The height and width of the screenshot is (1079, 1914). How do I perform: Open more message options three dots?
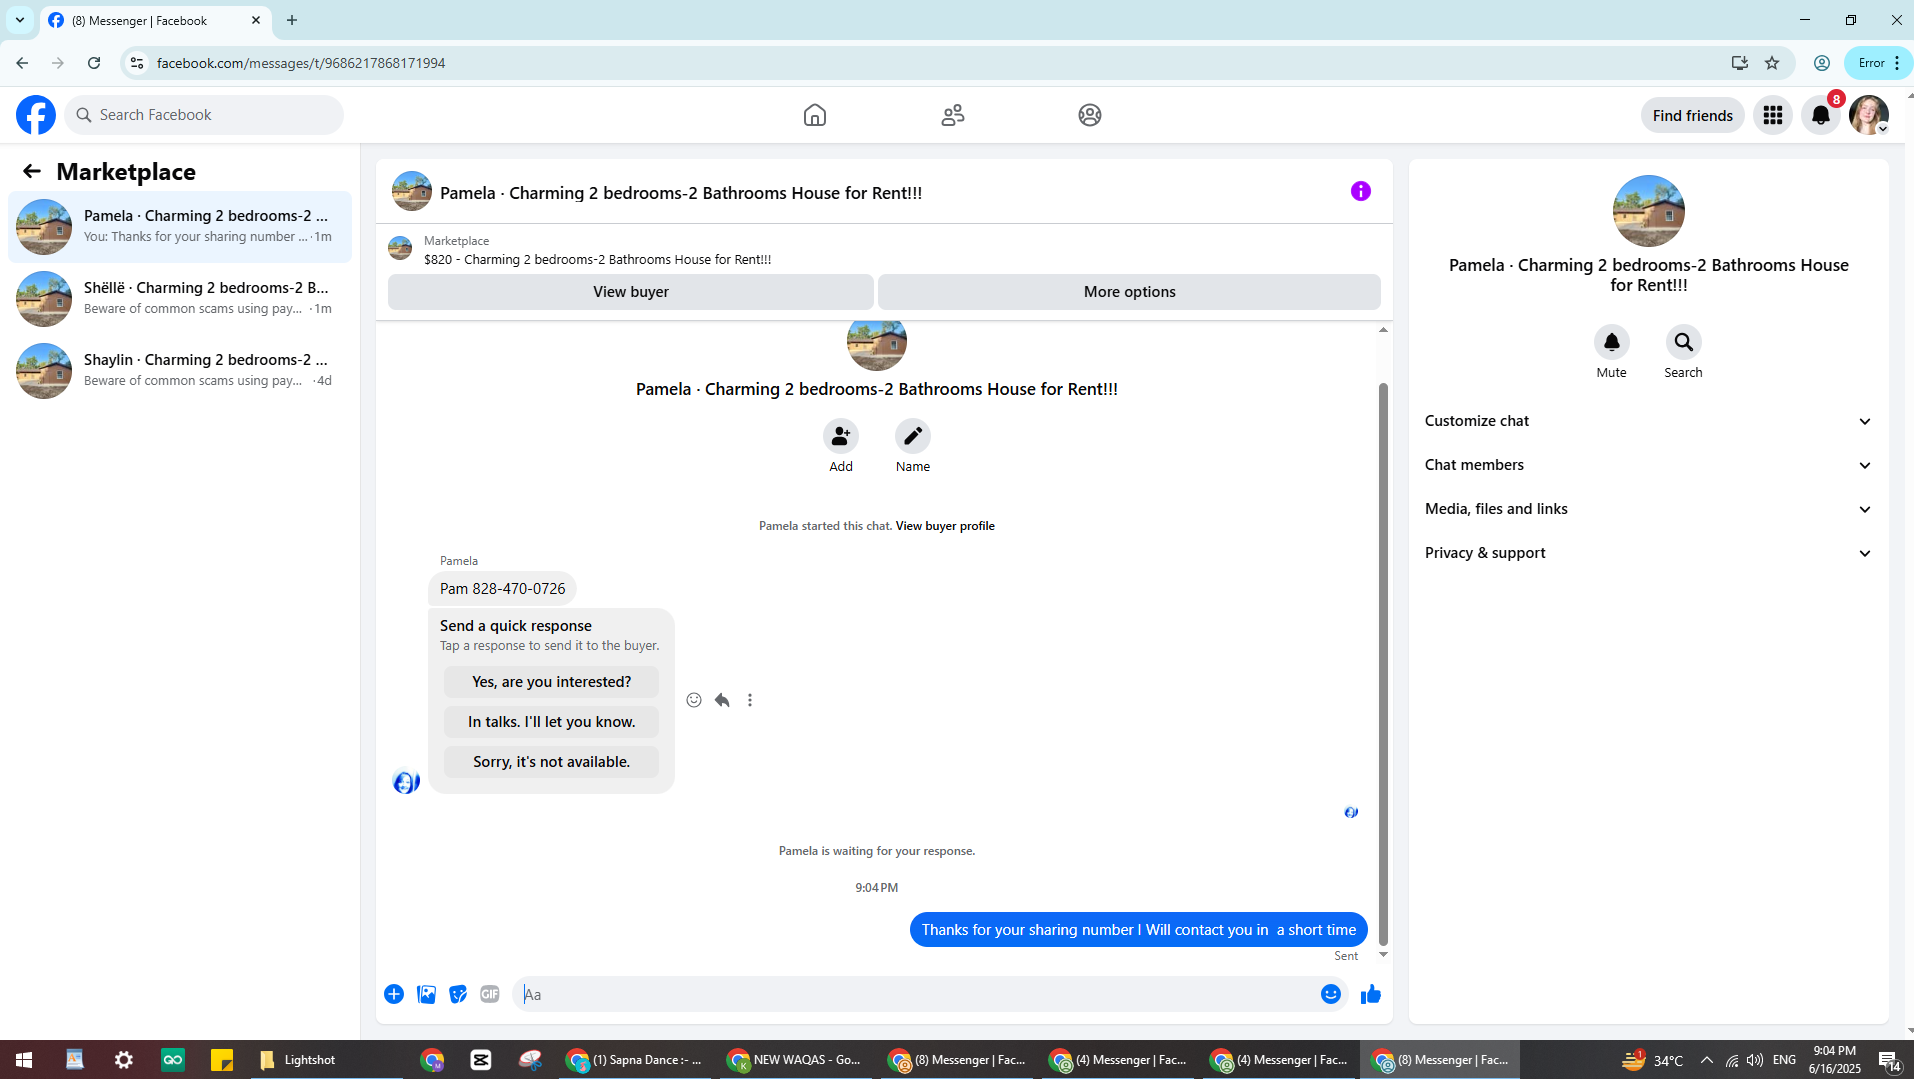click(x=750, y=700)
